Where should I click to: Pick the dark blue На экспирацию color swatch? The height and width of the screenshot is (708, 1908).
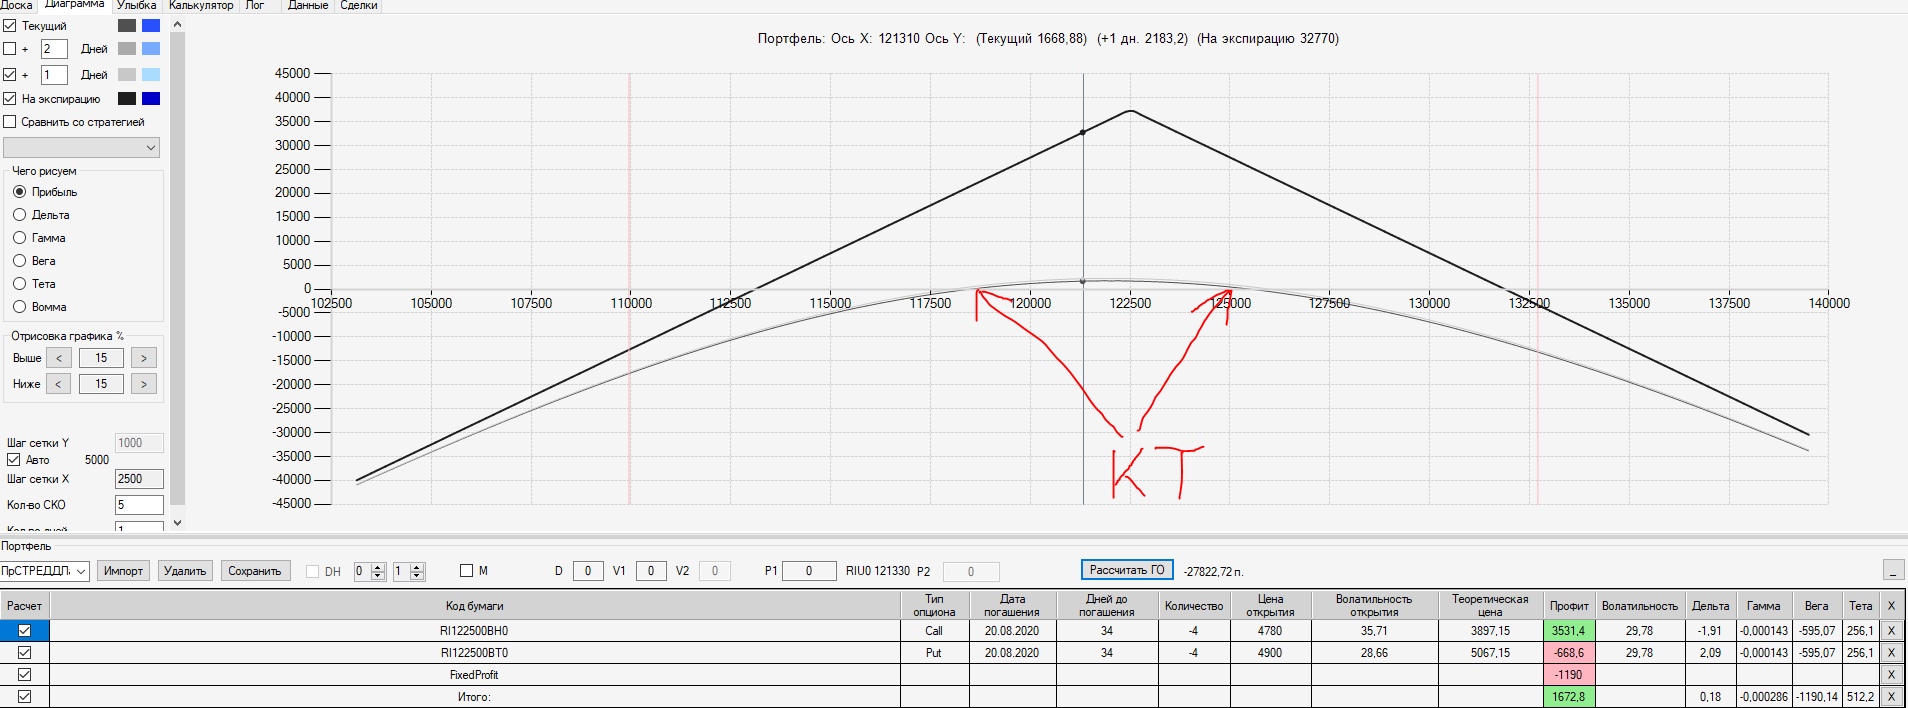click(151, 99)
